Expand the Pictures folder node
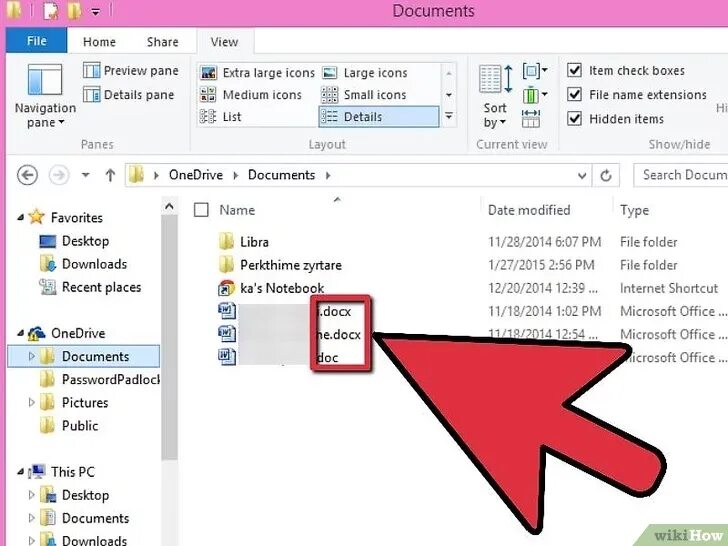The width and height of the screenshot is (728, 546). (32, 402)
